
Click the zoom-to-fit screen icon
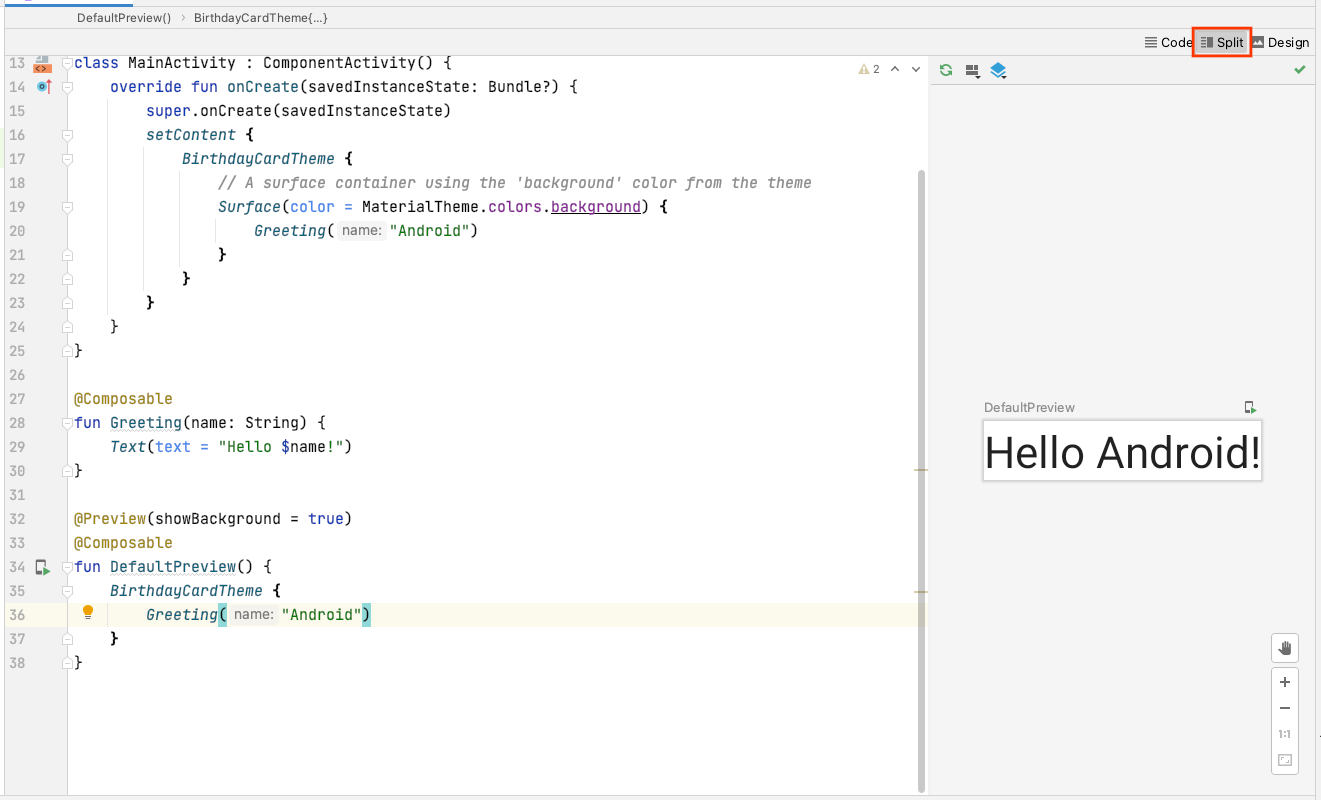(1285, 760)
